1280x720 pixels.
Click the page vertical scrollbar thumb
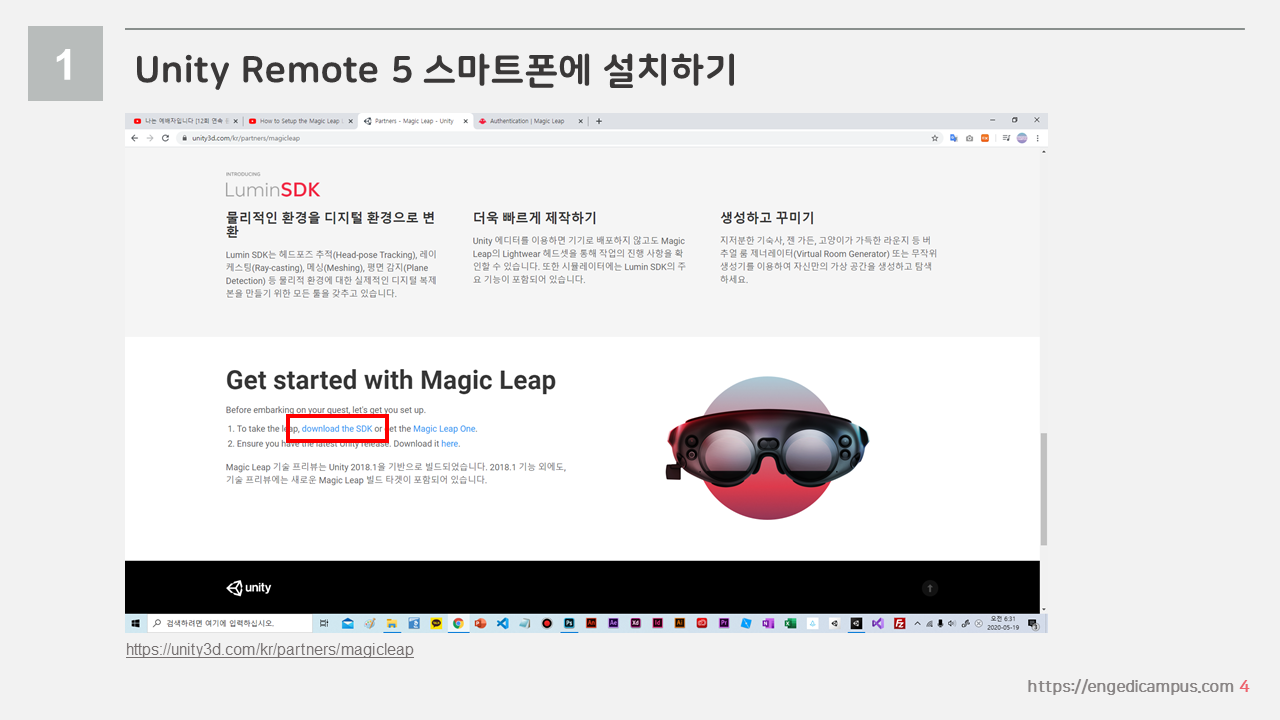(1044, 489)
